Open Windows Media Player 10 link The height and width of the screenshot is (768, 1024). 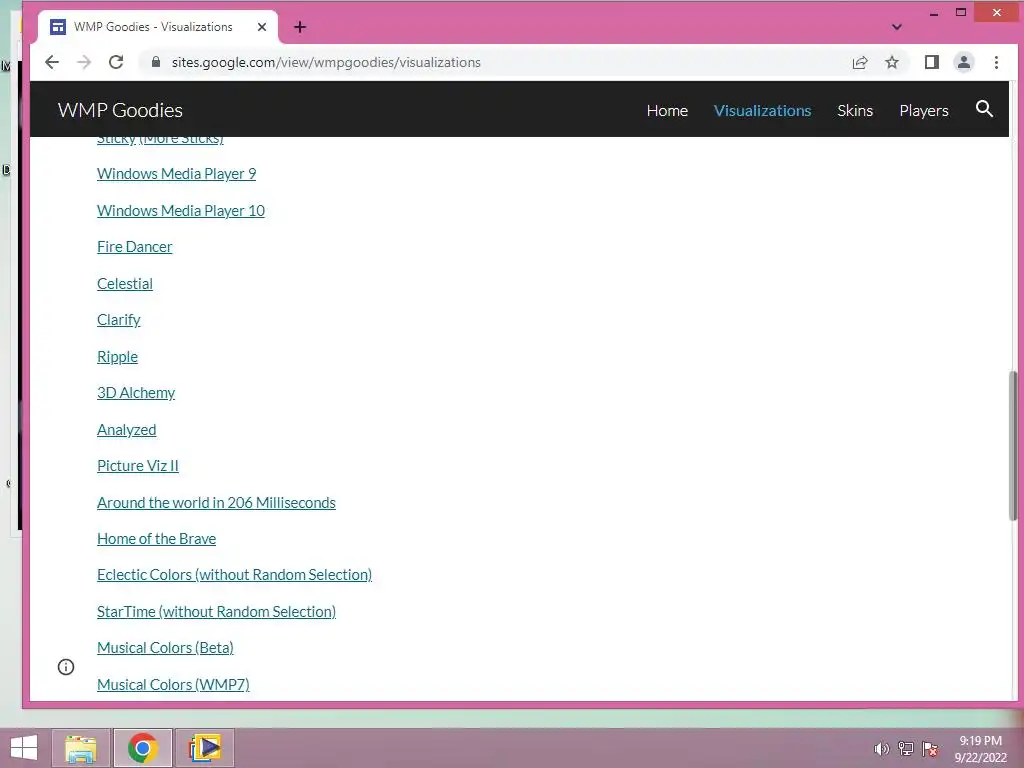pos(181,210)
